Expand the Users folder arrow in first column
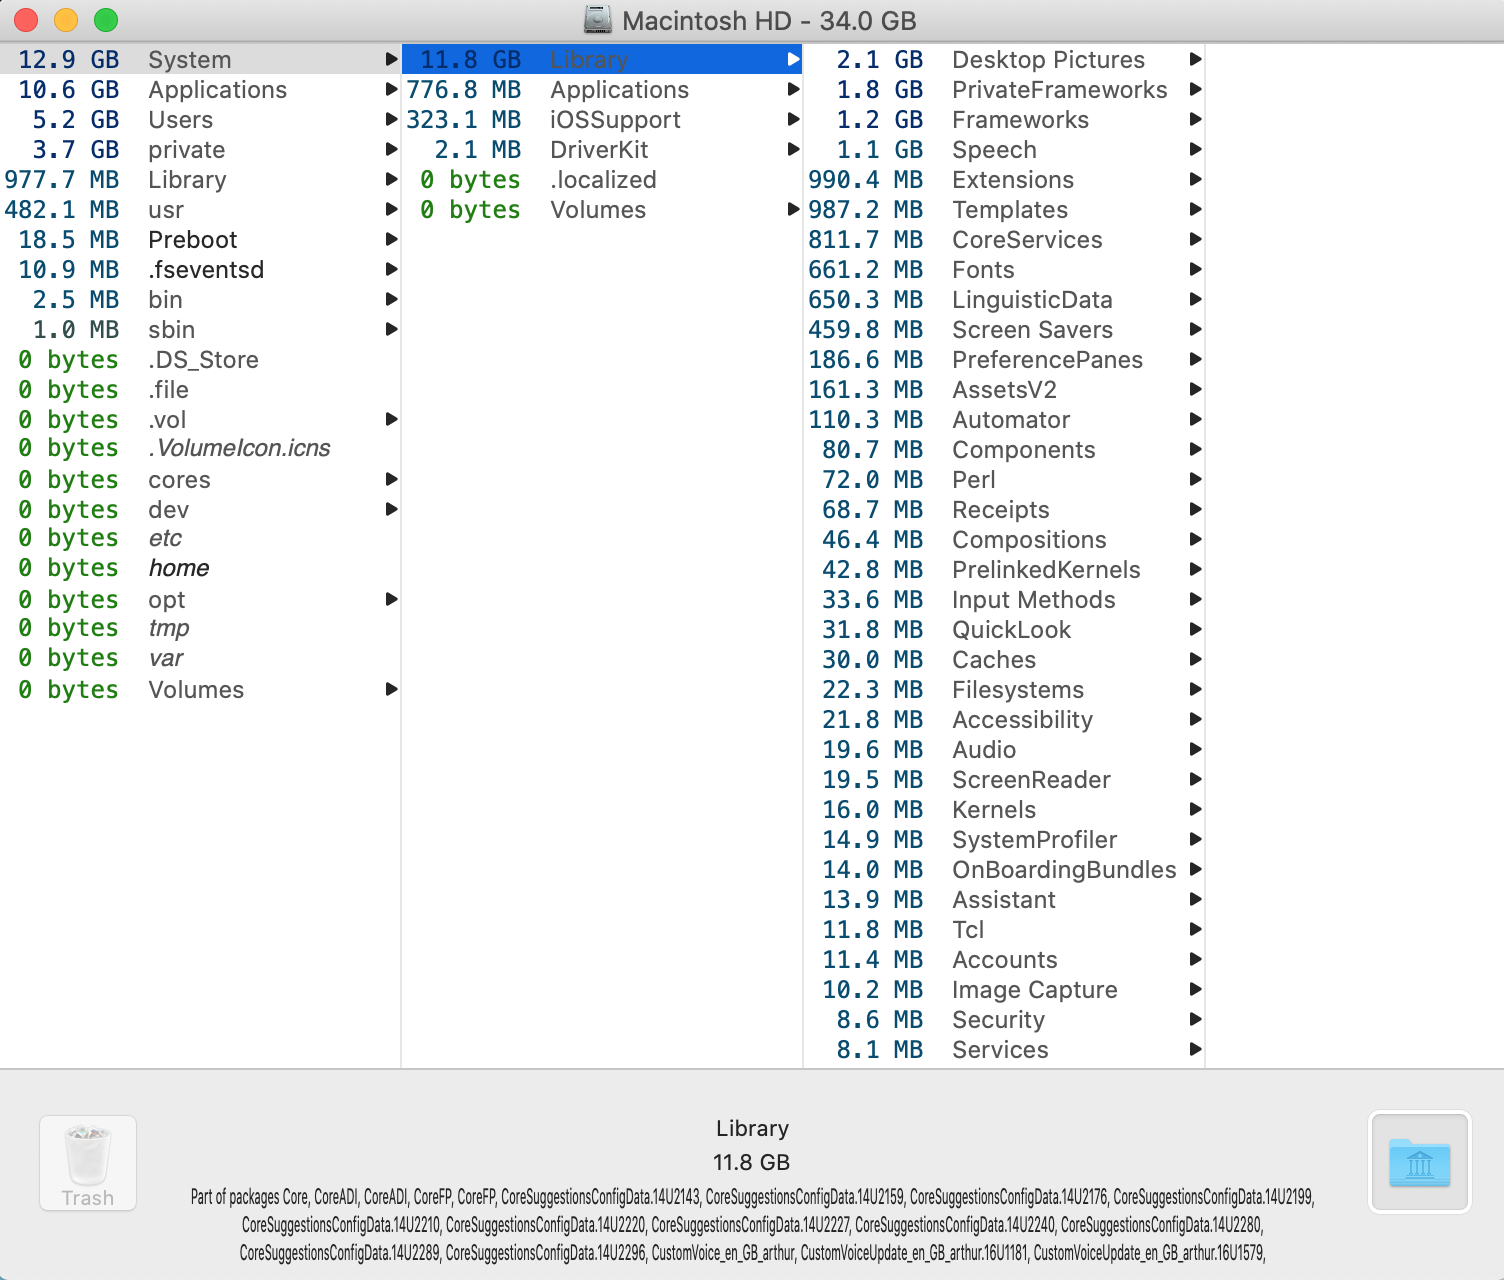Viewport: 1504px width, 1280px height. coord(392,120)
